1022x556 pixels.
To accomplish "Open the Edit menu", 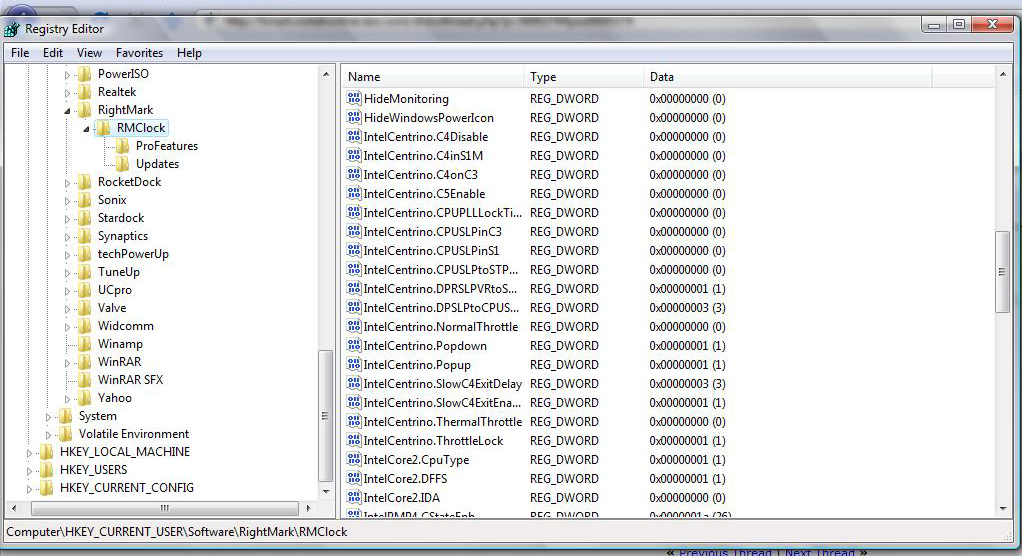I will coord(53,53).
